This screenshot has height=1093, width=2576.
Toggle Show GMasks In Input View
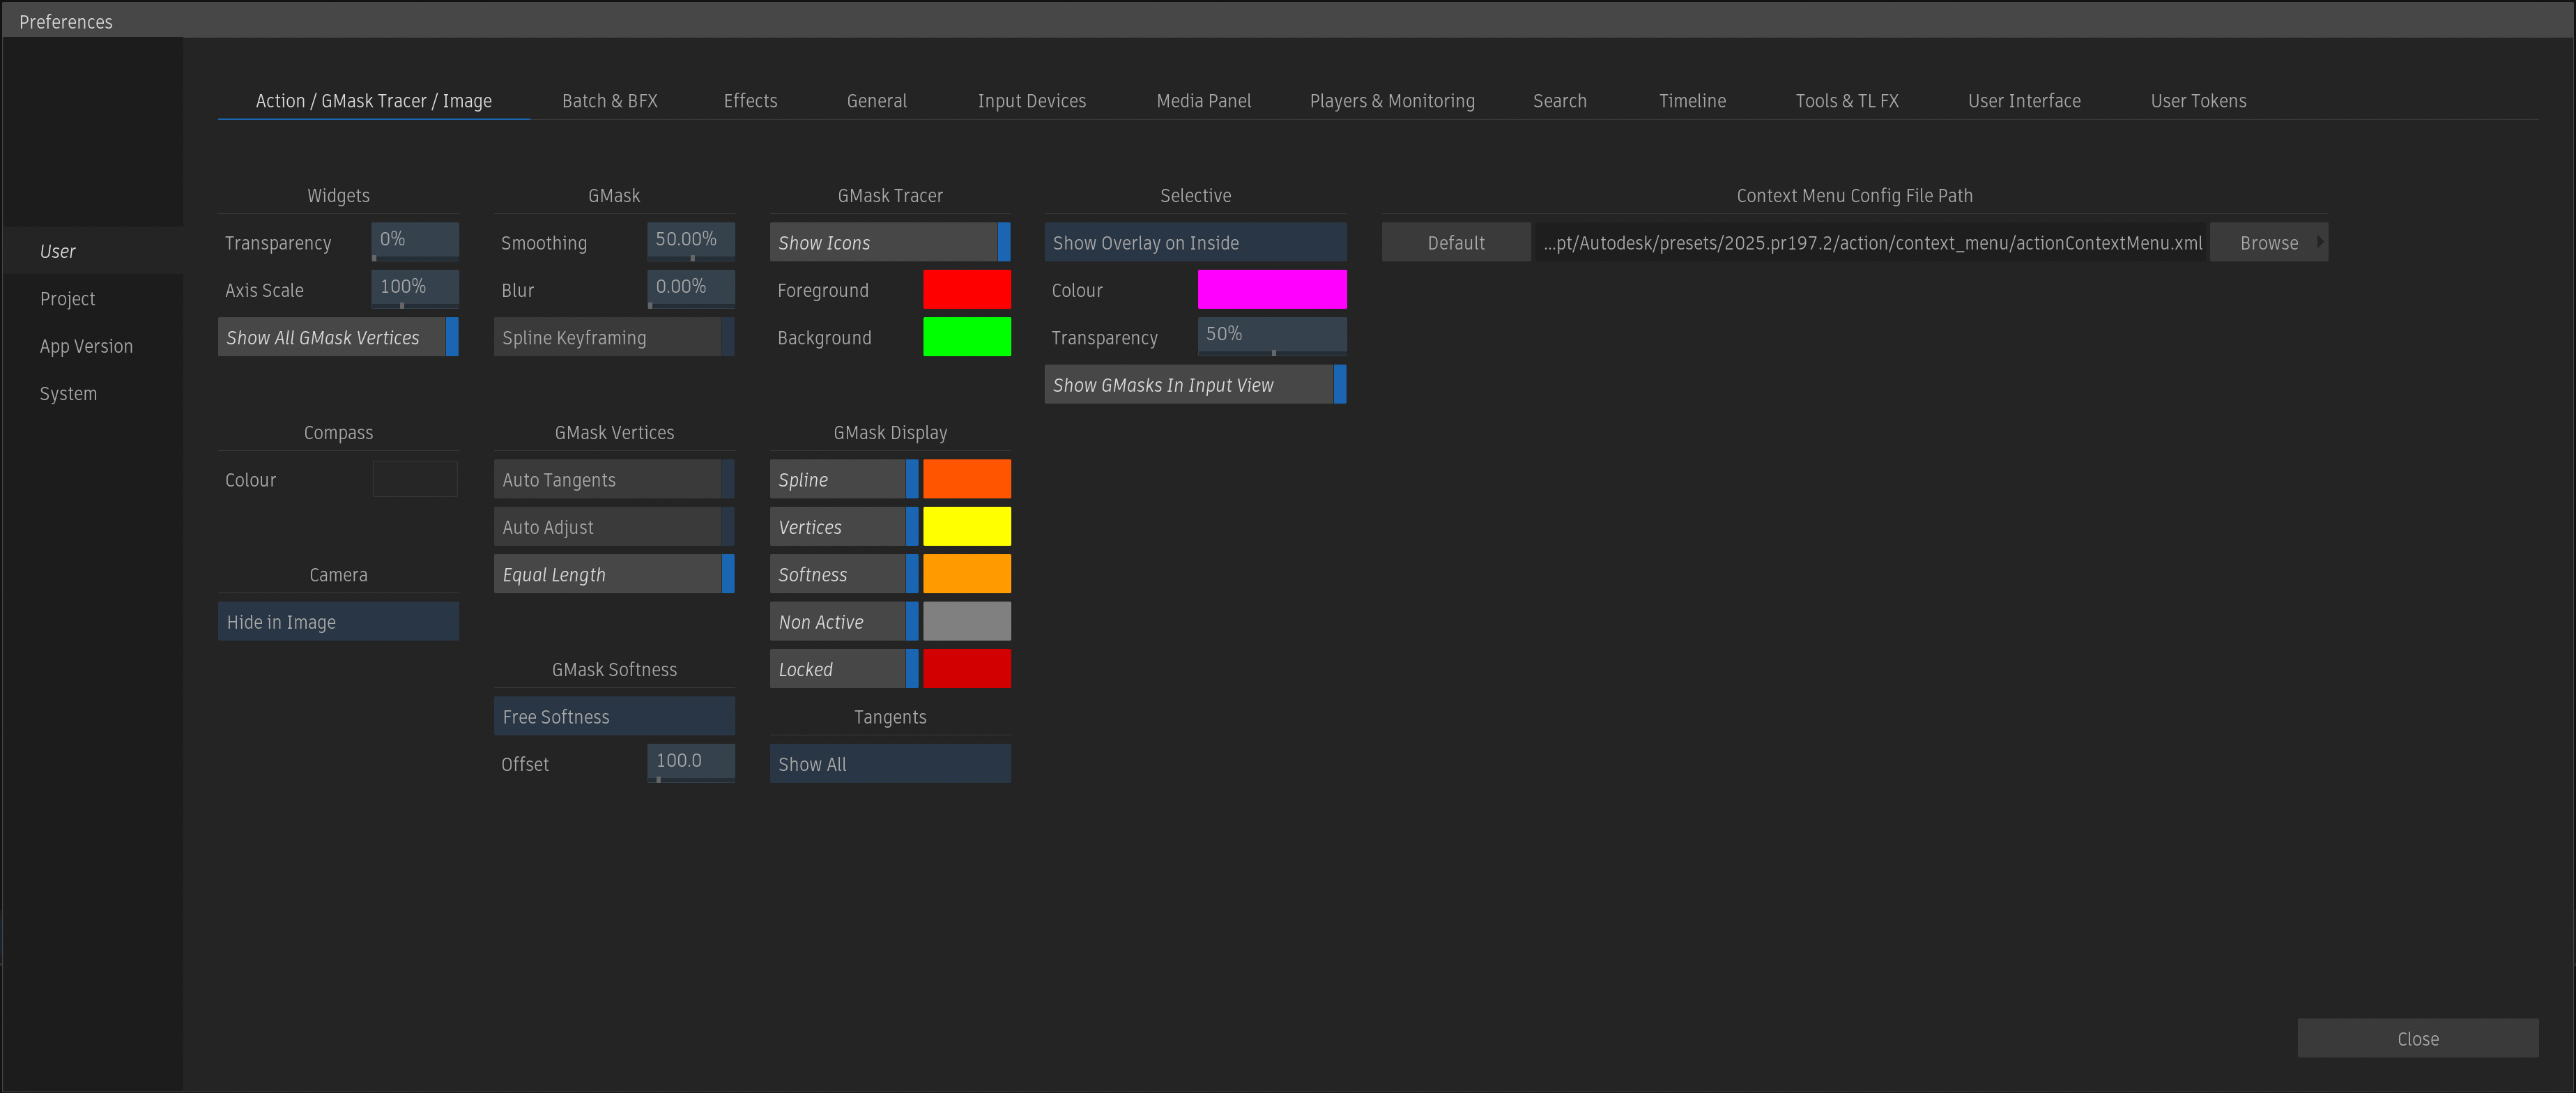tap(1194, 385)
